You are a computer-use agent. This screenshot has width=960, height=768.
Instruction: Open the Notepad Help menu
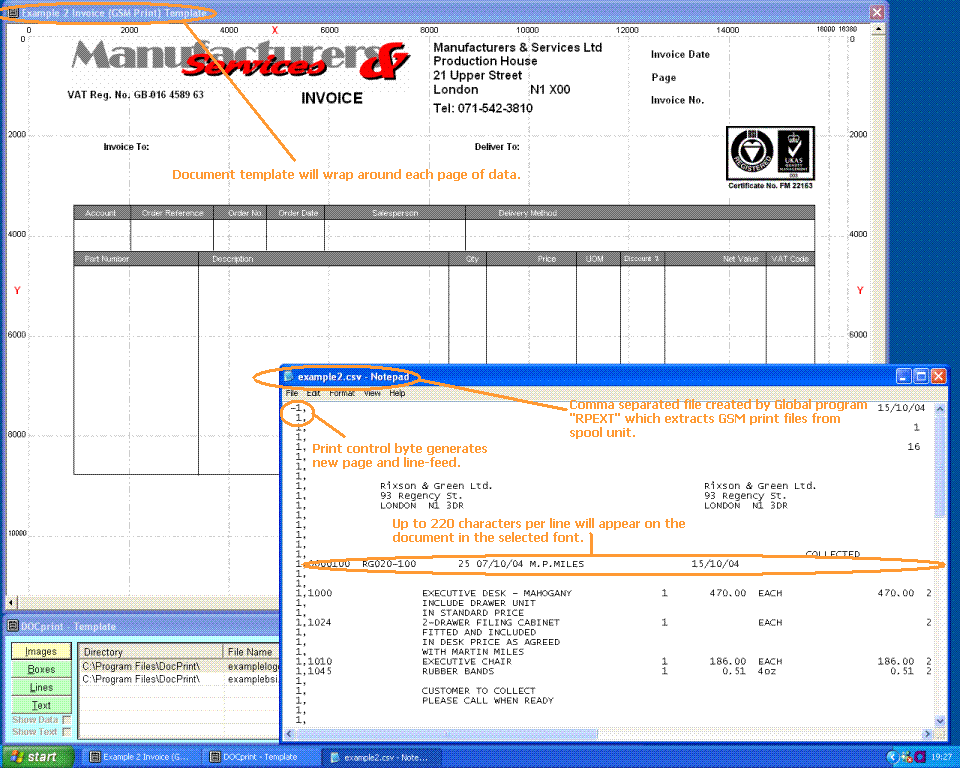tap(397, 393)
